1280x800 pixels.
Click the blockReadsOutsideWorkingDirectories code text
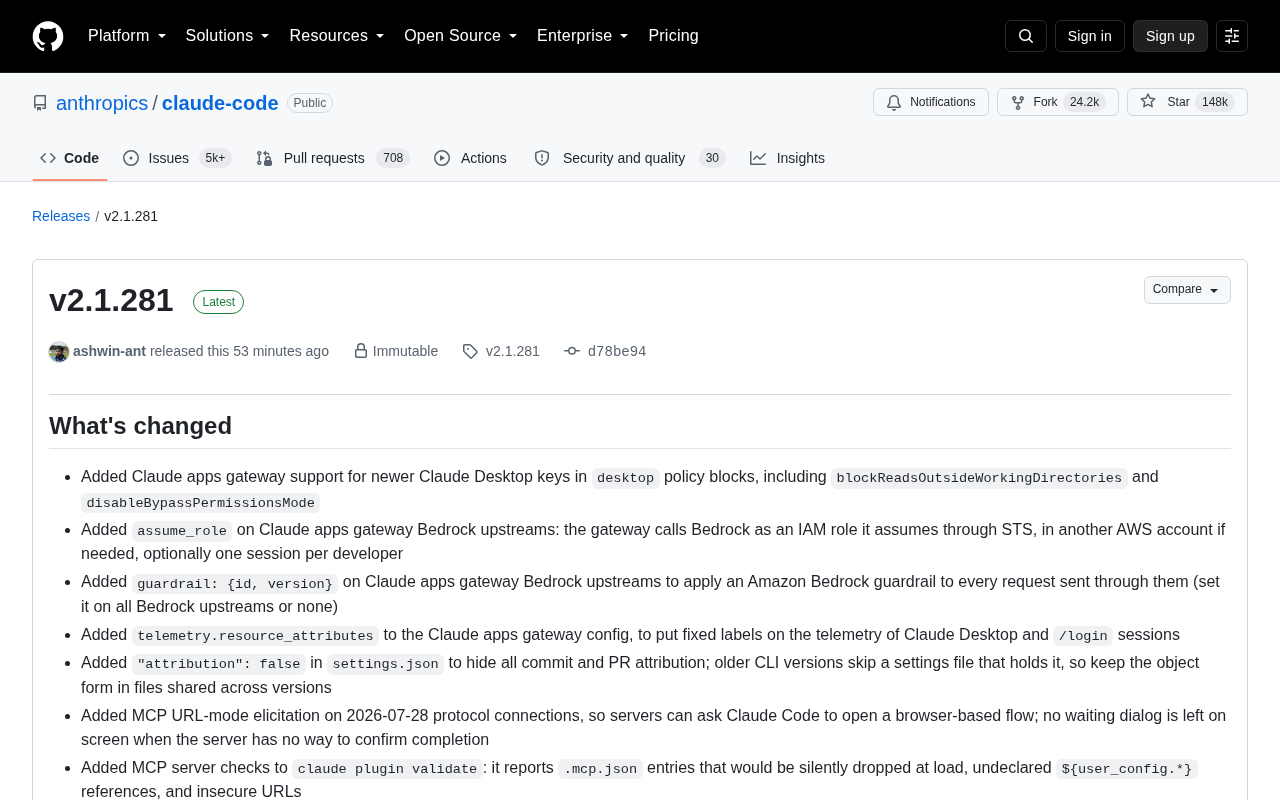pyautogui.click(x=979, y=478)
